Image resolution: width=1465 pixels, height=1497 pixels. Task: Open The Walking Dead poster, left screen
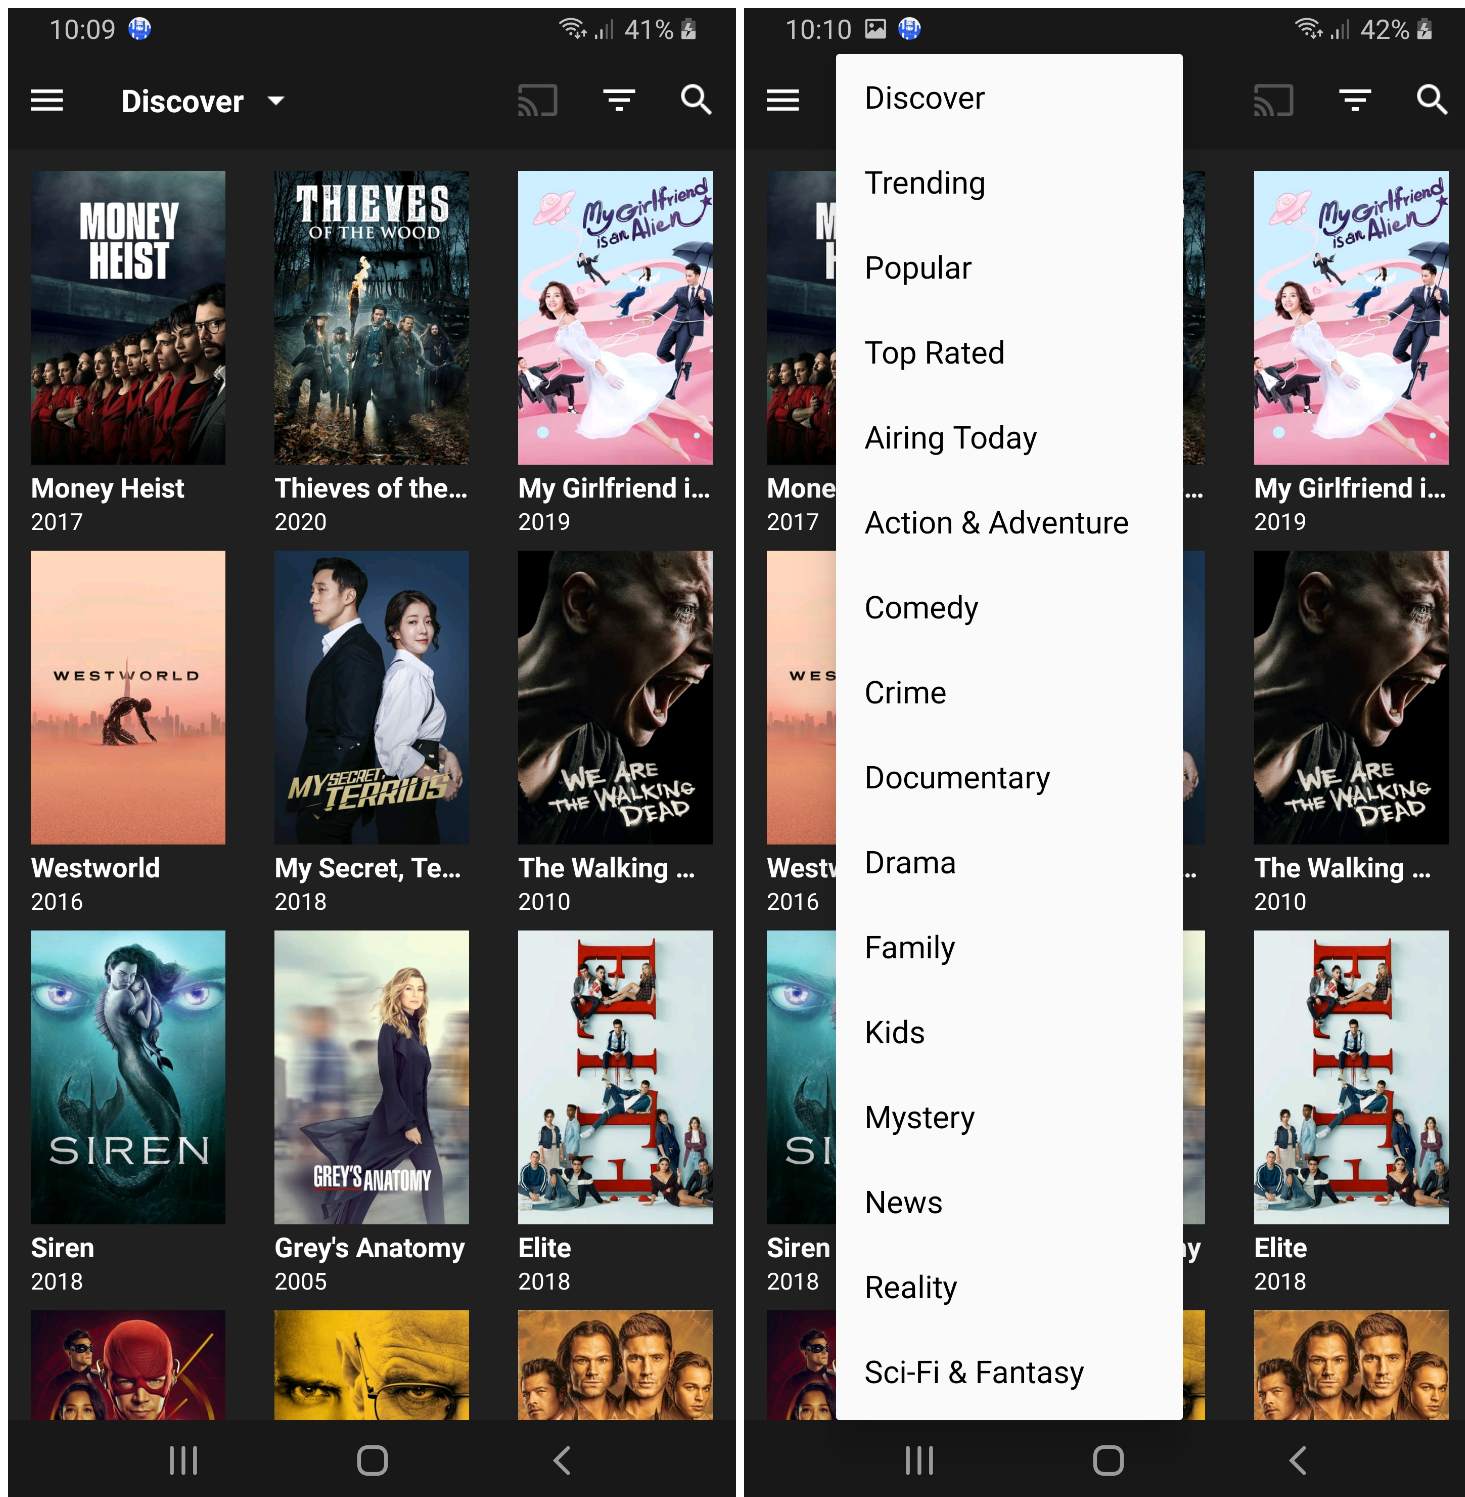point(615,697)
